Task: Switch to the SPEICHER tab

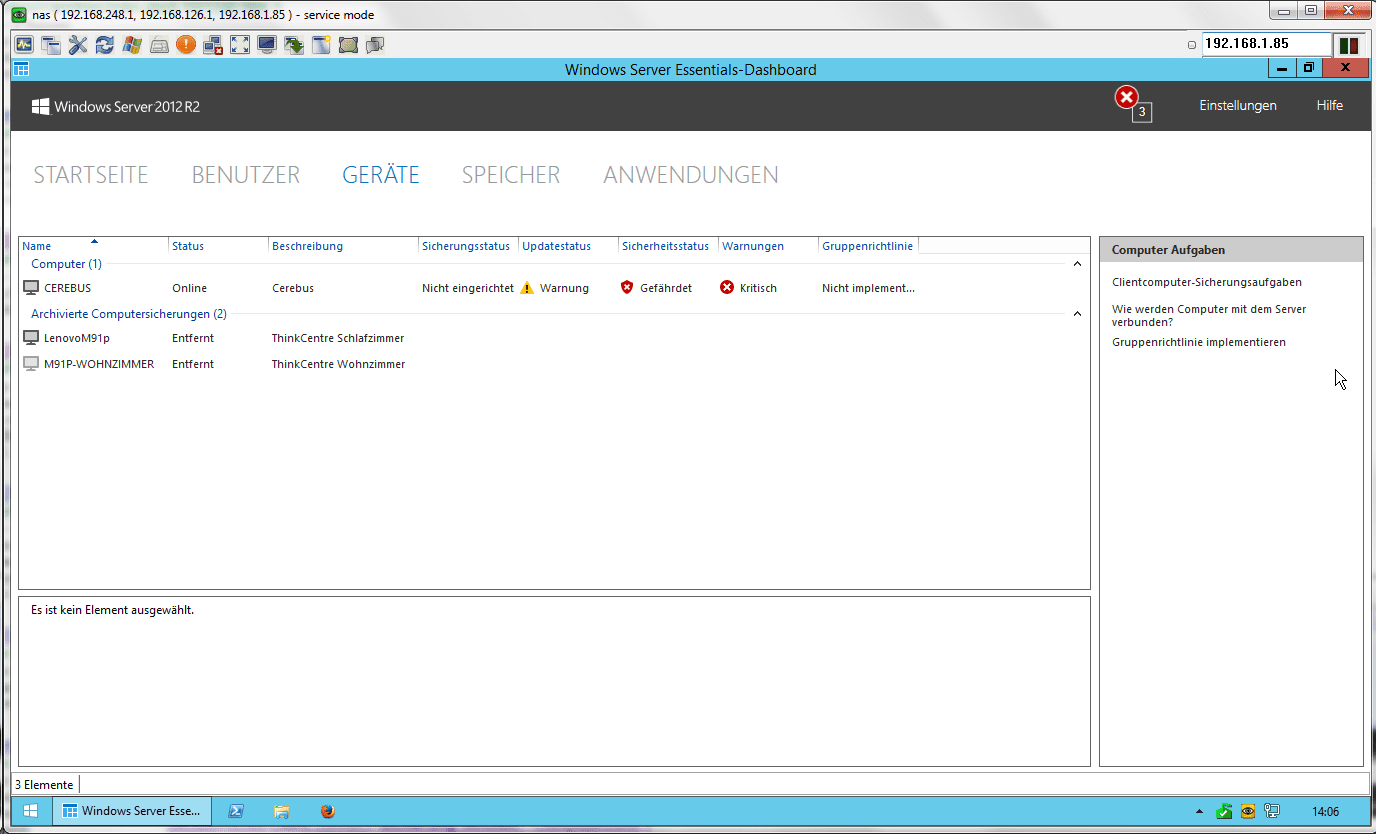Action: point(511,175)
